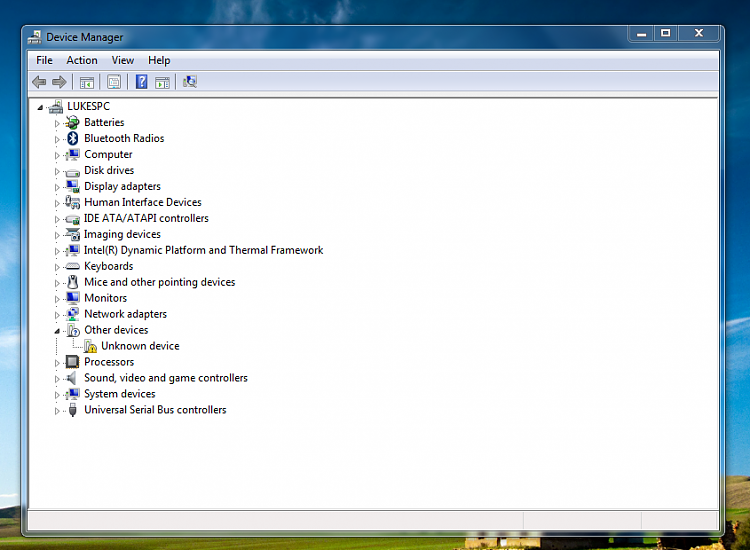Select the Bluetooth Radios label
The image size is (750, 550).
(x=124, y=138)
